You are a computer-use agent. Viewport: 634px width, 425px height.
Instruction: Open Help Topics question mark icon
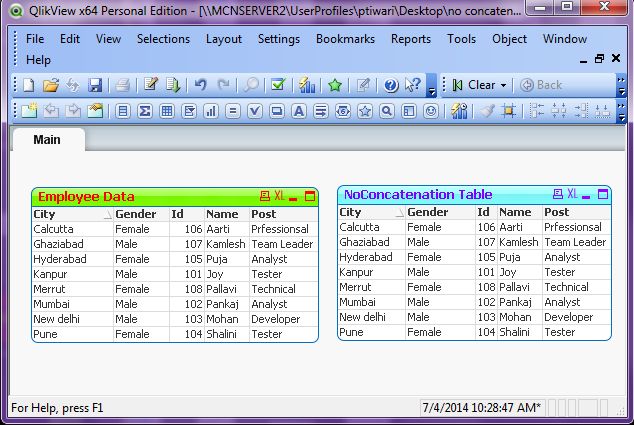click(391, 85)
